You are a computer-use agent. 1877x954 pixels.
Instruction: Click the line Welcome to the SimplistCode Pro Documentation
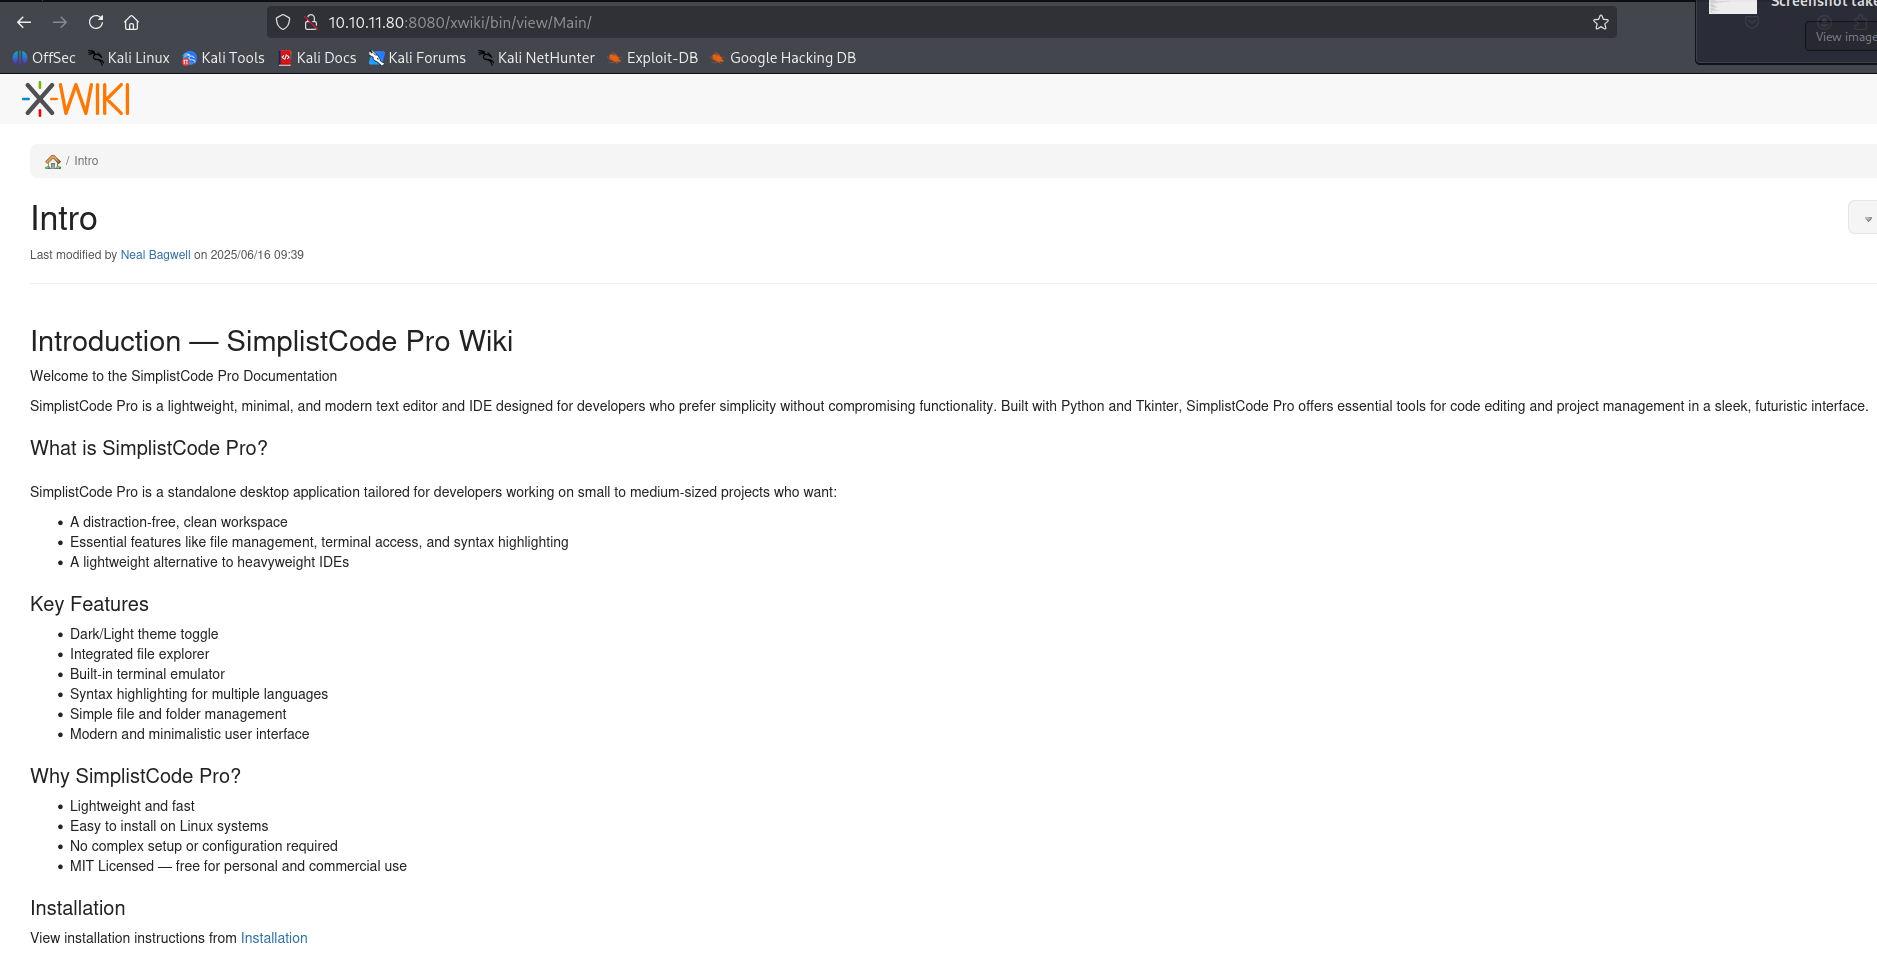point(183,376)
